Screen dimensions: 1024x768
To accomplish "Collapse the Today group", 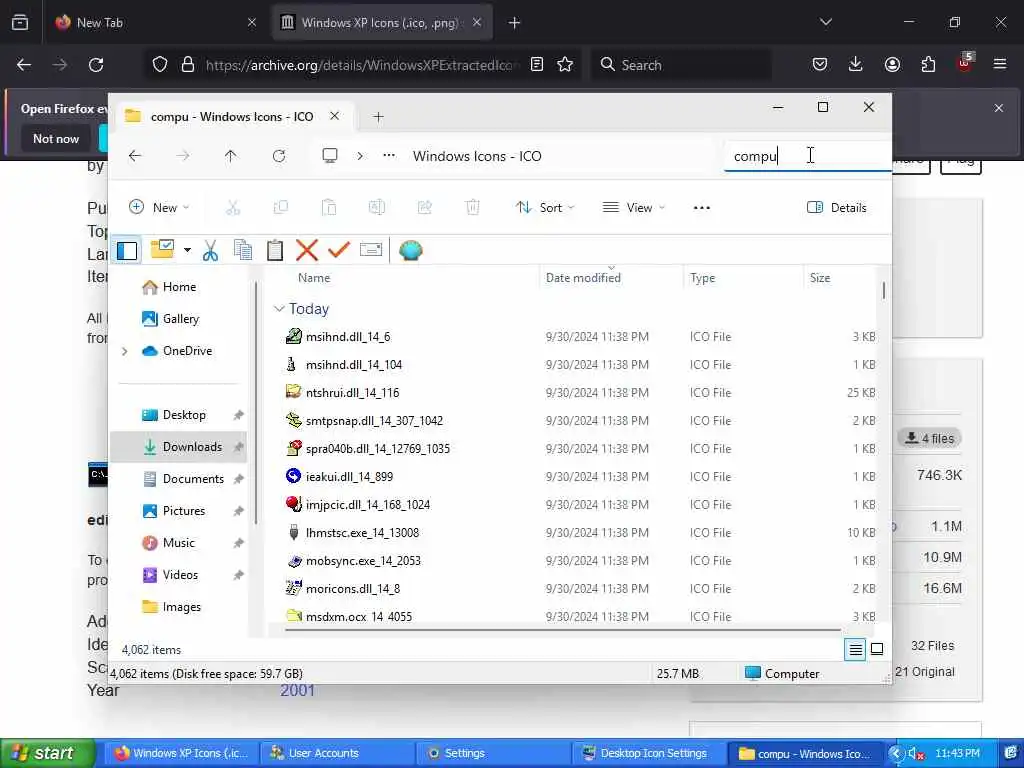I will pos(279,309).
